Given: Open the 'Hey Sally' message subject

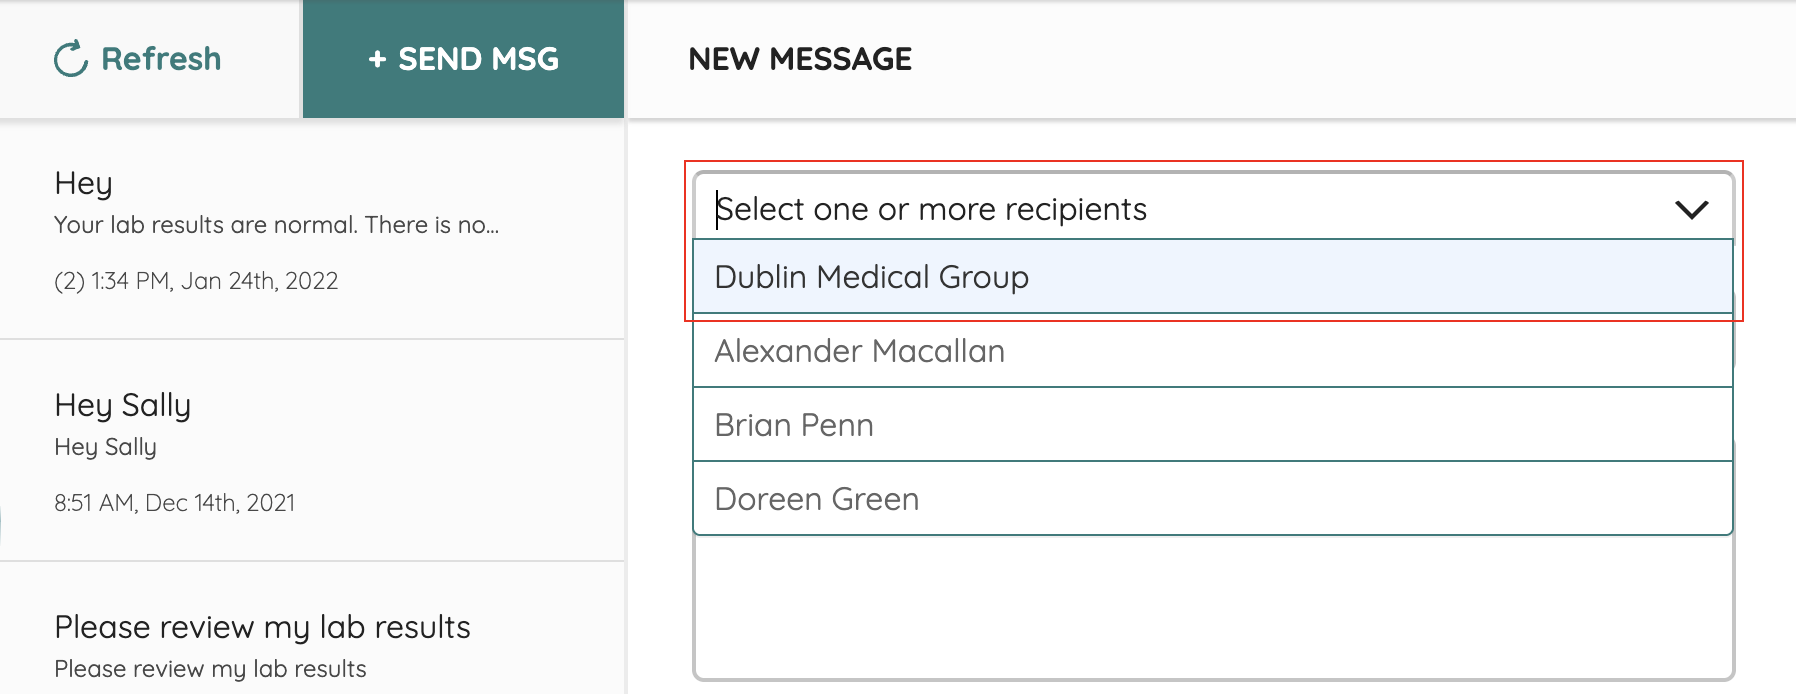Looking at the screenshot, I should click(123, 405).
